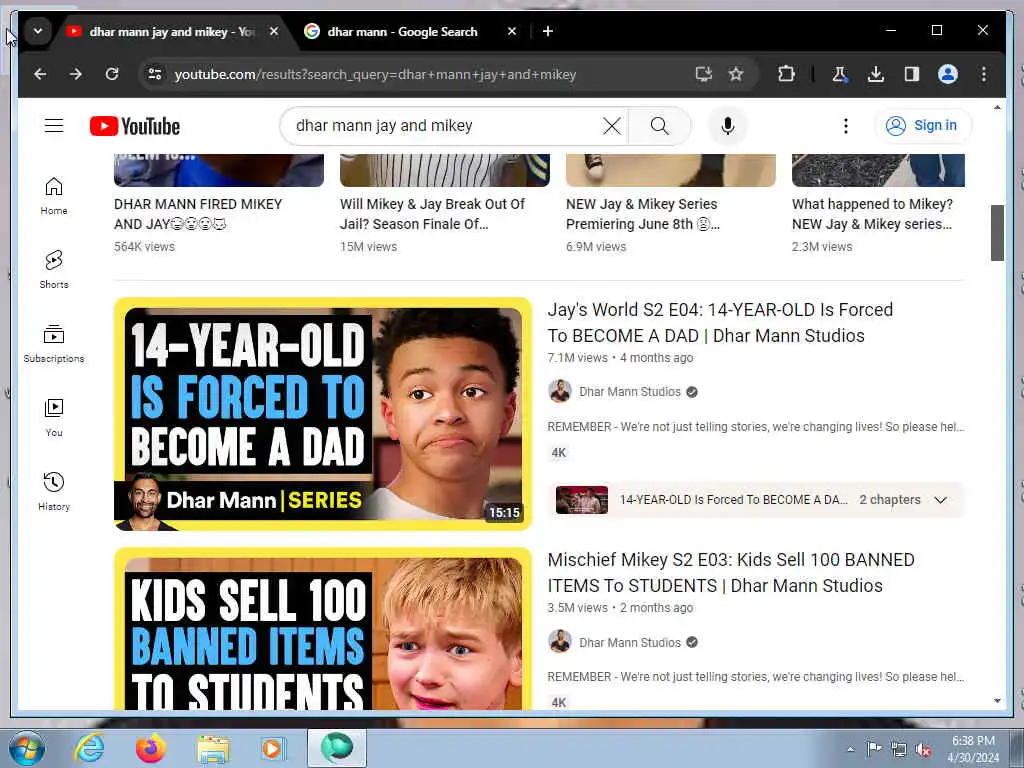Open the Windows Start button
Viewport: 1024px width, 768px height.
(x=27, y=748)
